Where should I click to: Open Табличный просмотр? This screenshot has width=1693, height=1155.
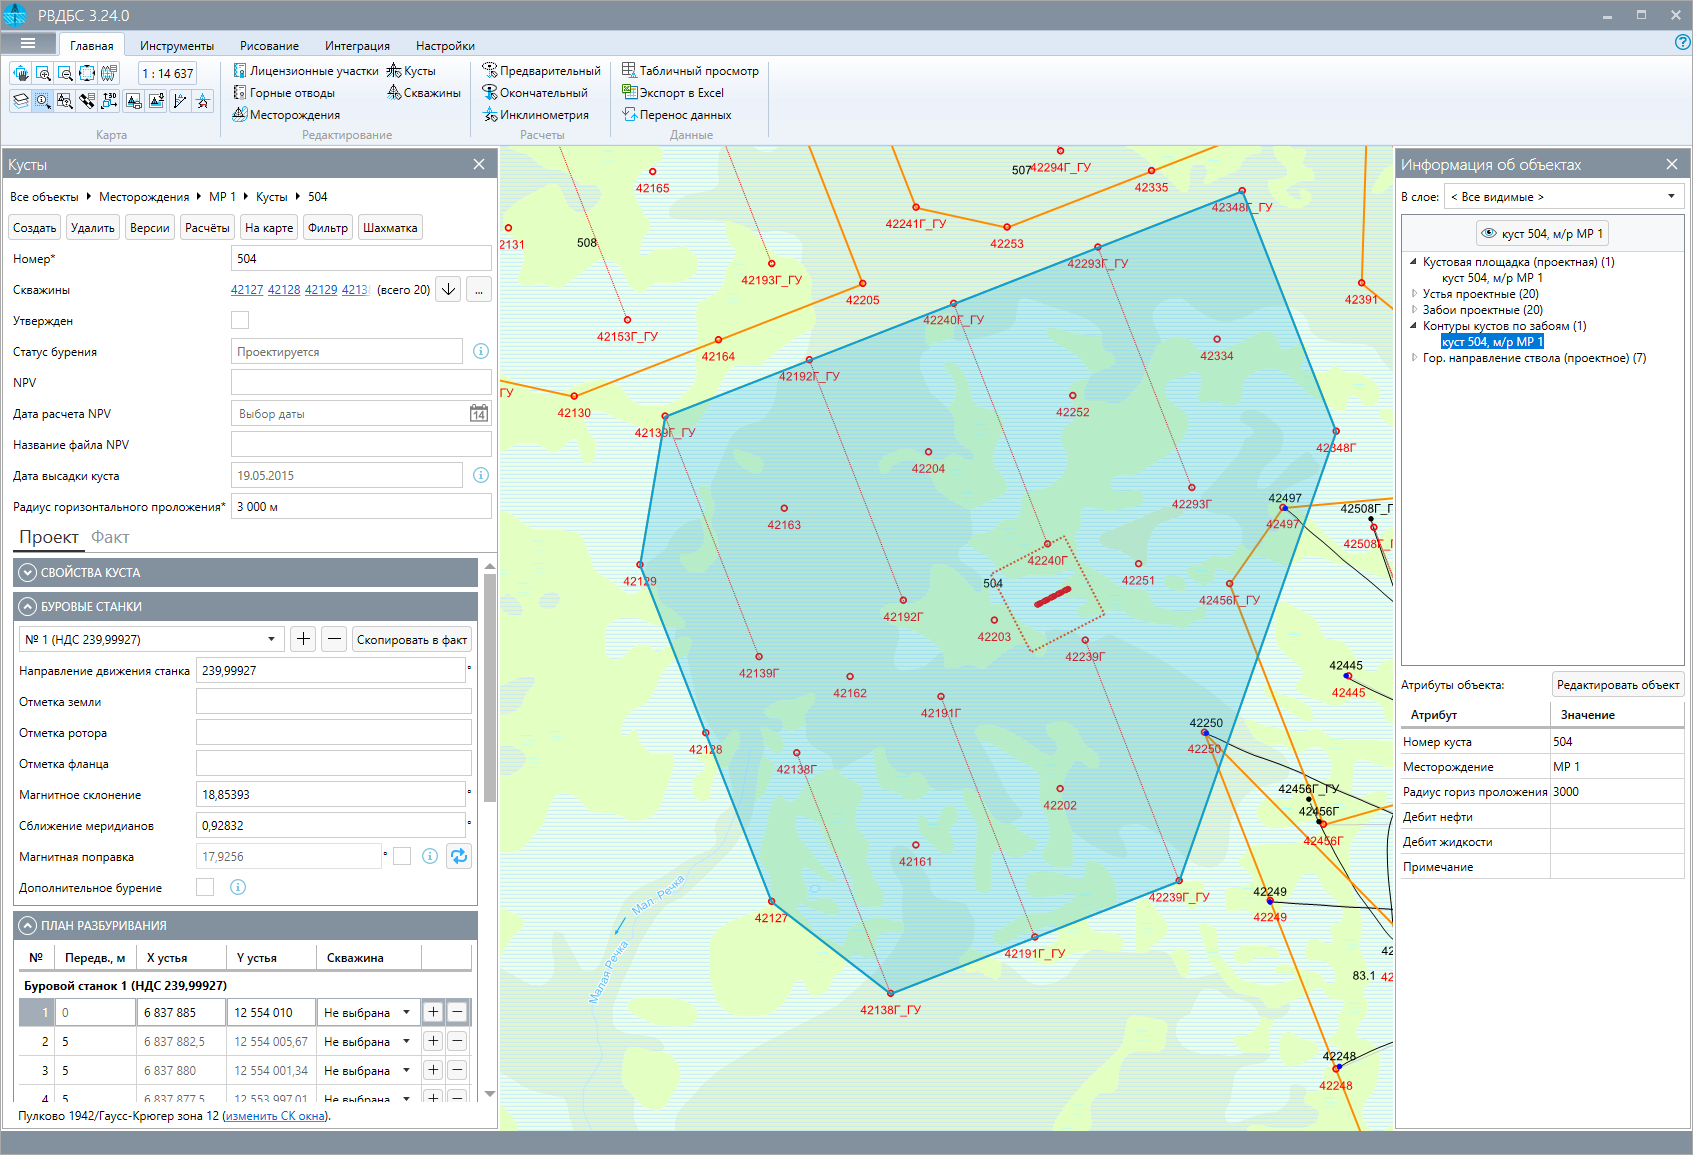[x=690, y=71]
